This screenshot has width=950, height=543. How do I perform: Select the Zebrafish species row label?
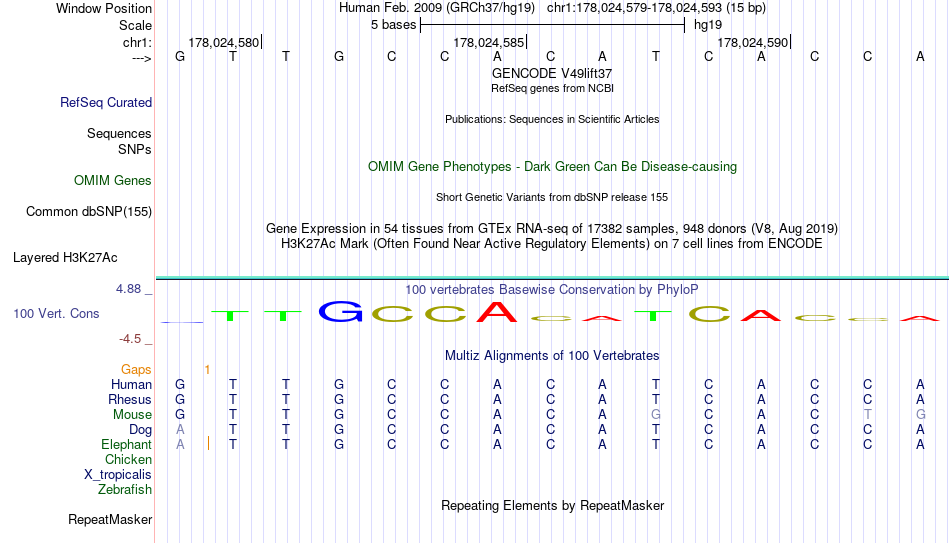(125, 489)
